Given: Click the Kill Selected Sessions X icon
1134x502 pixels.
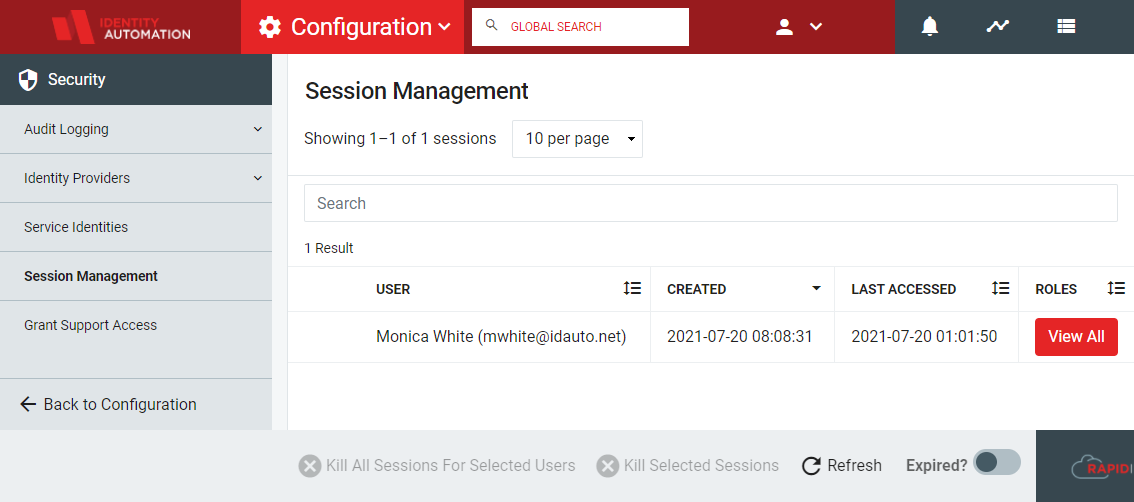Looking at the screenshot, I should point(608,466).
